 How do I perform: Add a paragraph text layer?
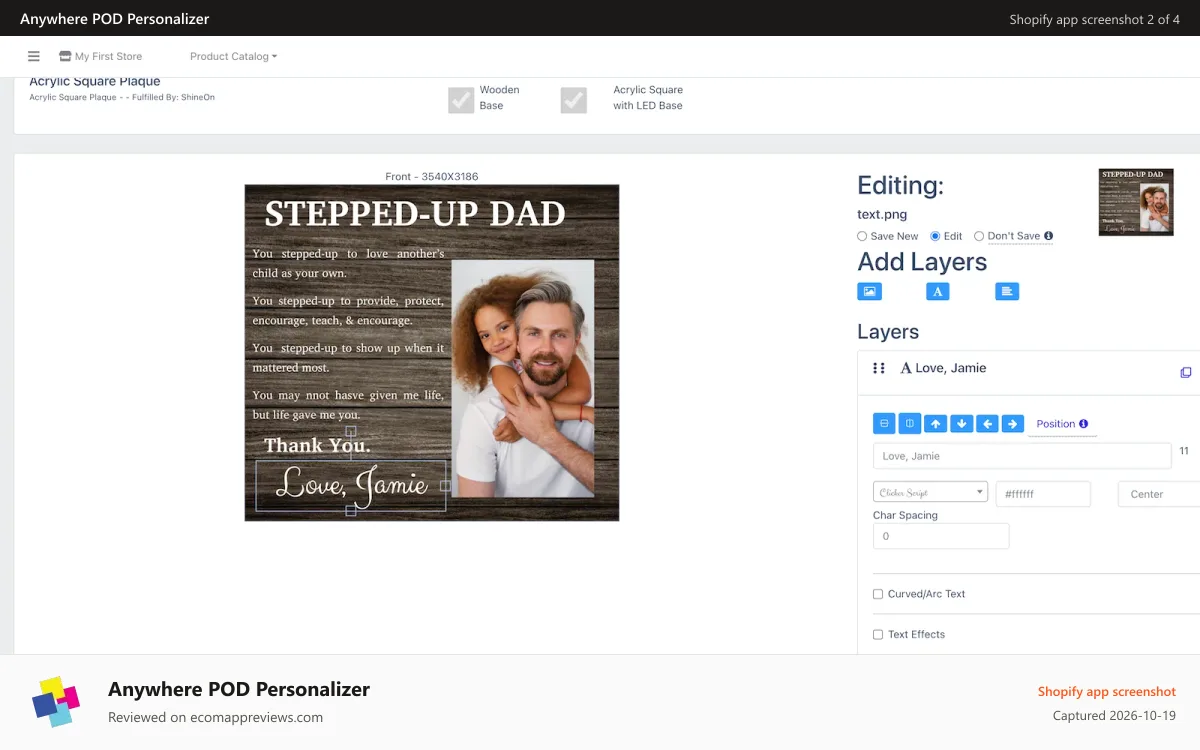(x=1007, y=291)
